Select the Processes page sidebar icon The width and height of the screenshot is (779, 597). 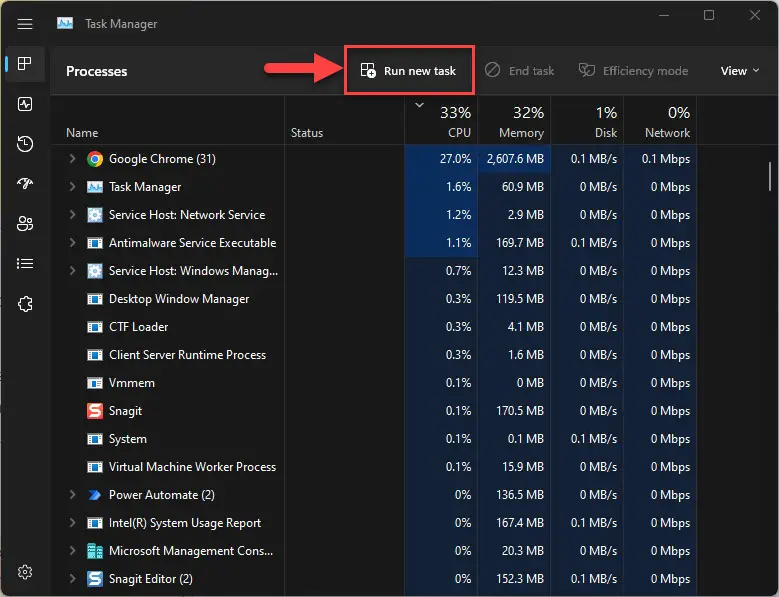pos(25,64)
